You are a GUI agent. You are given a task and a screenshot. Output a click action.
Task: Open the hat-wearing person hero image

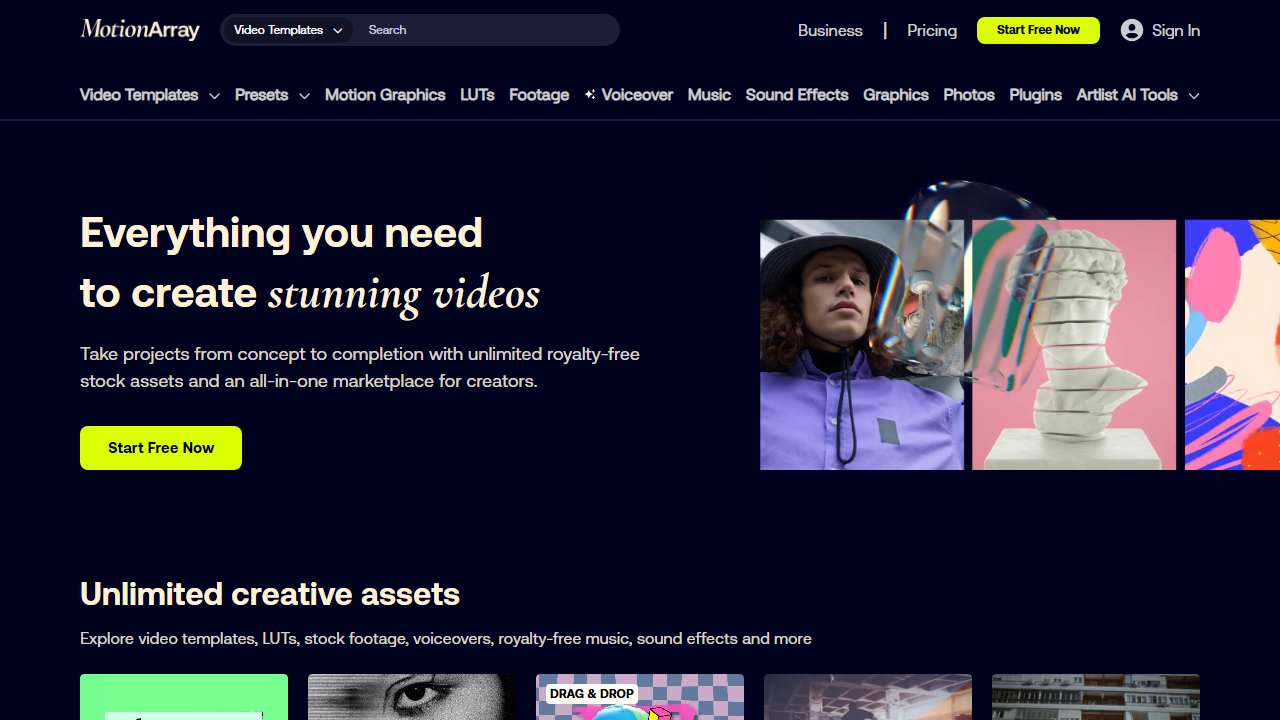coord(862,345)
